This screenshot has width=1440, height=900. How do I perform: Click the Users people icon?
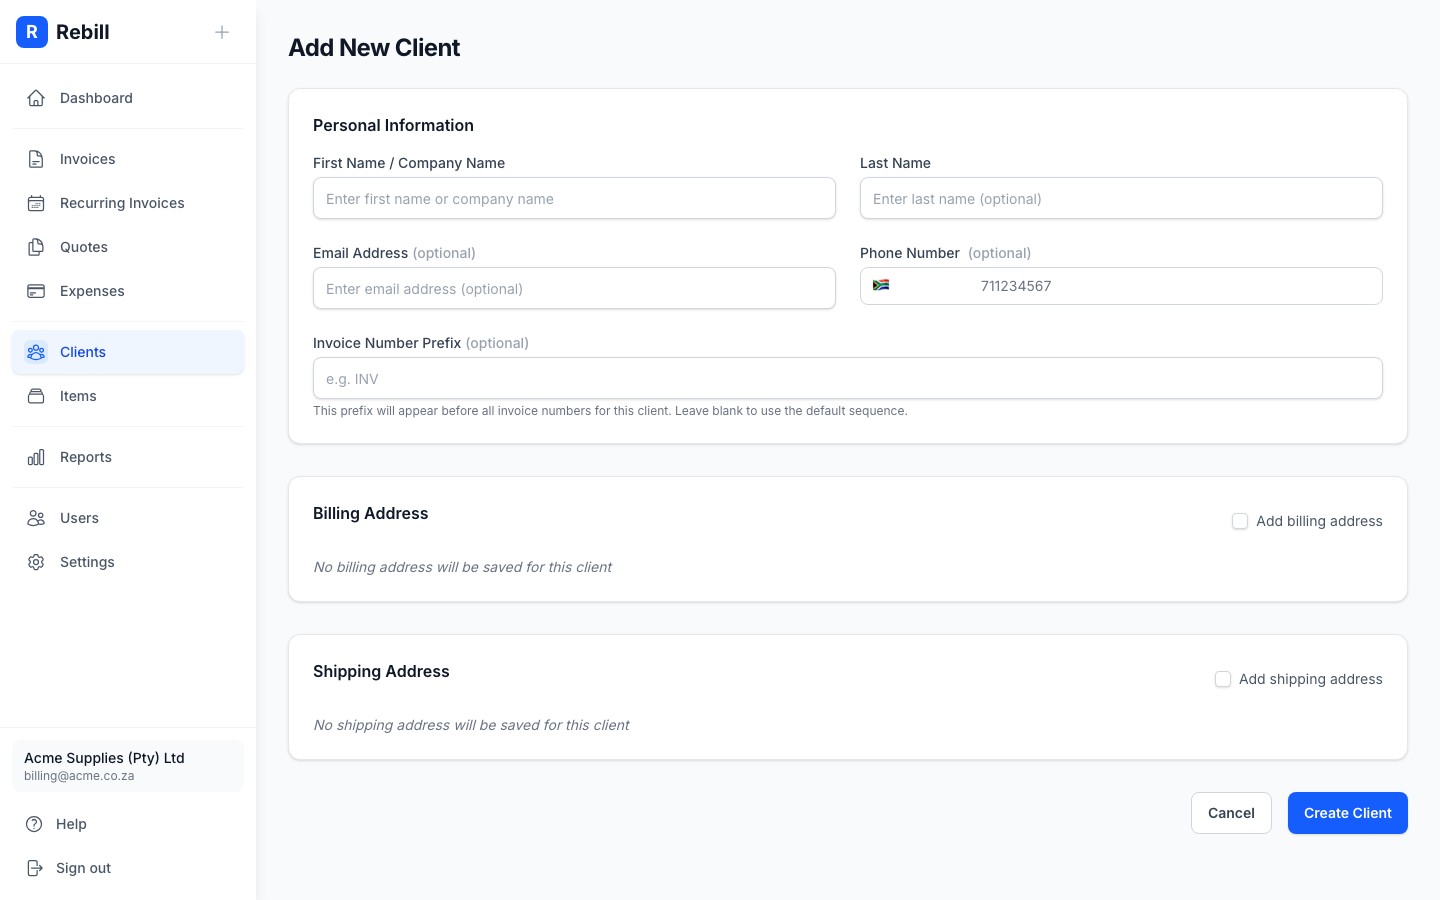pos(36,518)
